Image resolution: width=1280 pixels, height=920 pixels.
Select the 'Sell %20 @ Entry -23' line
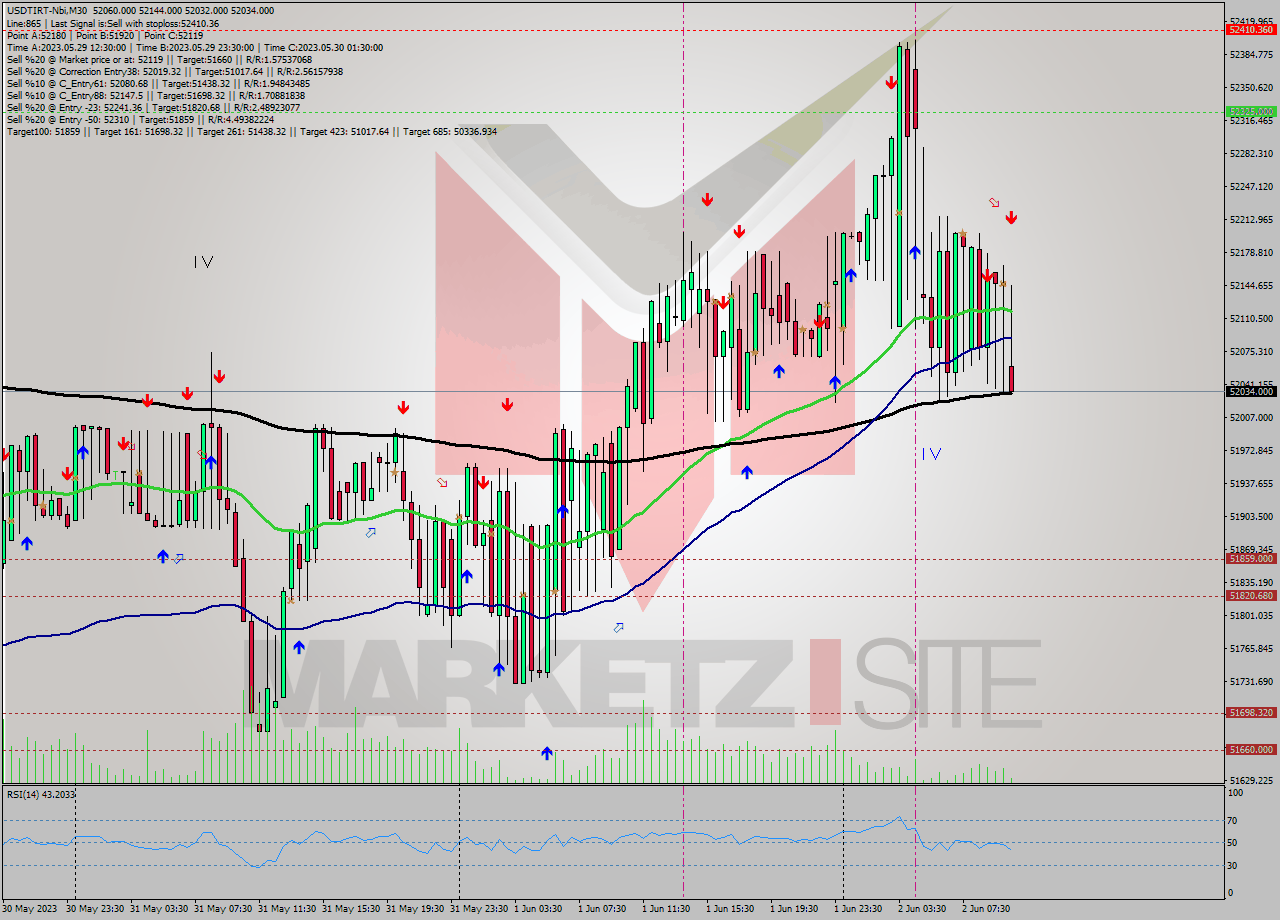point(154,107)
